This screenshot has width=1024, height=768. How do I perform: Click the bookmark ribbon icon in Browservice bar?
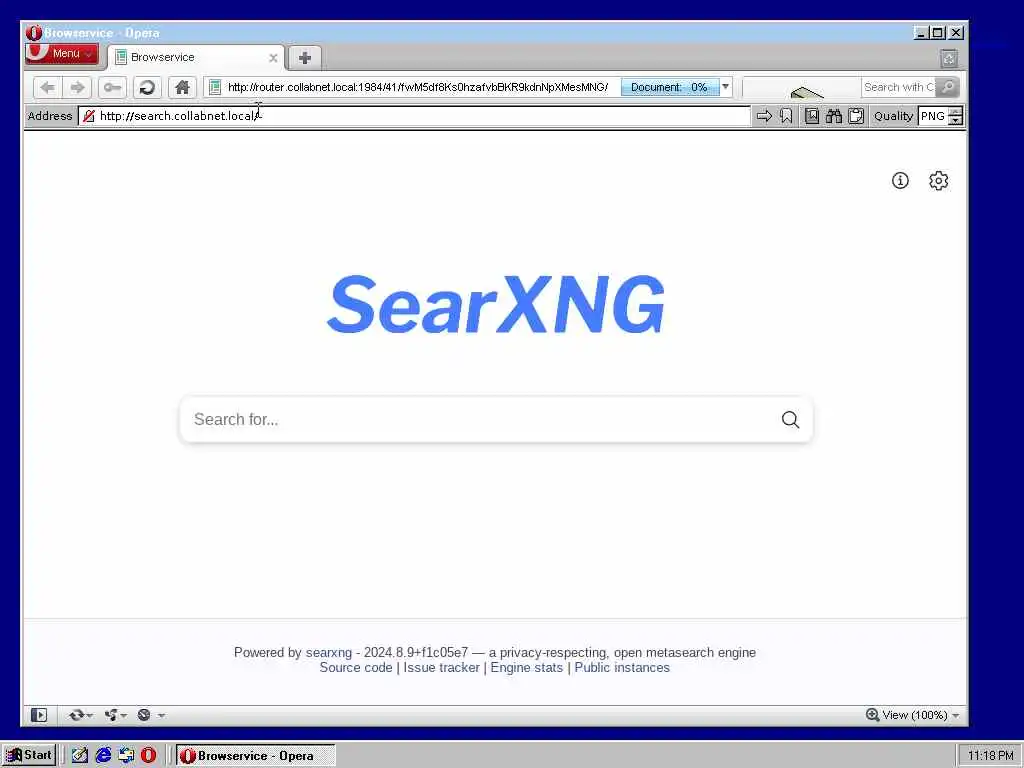(786, 116)
